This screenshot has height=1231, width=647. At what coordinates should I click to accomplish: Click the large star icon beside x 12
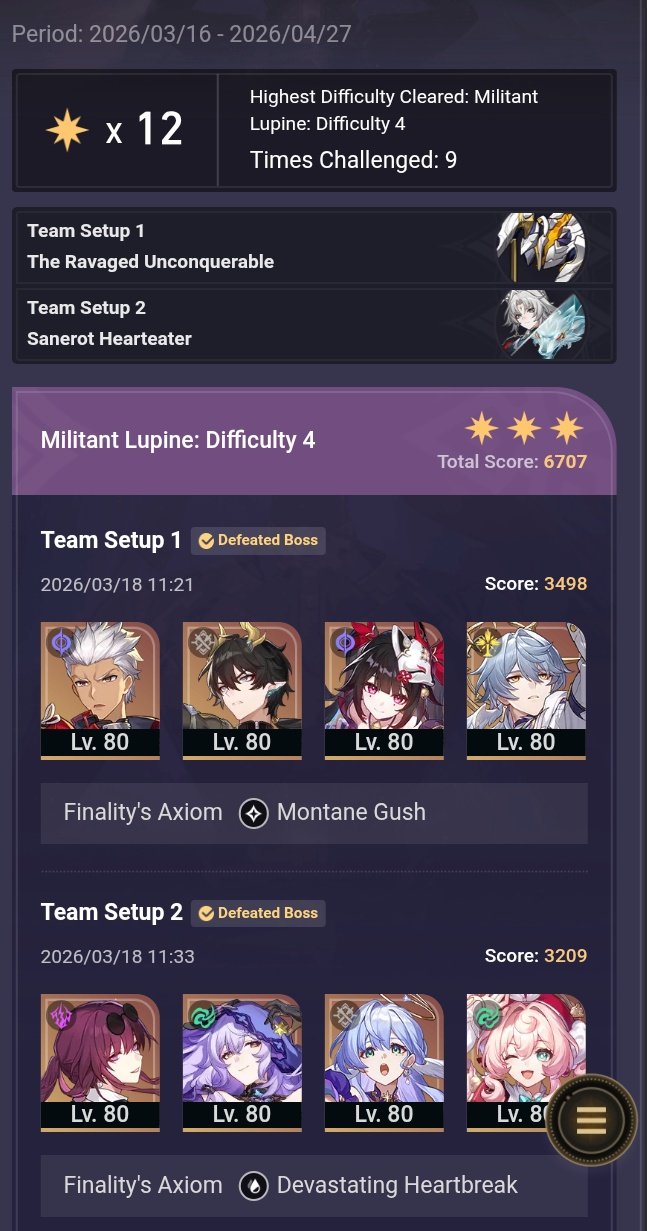[67, 130]
